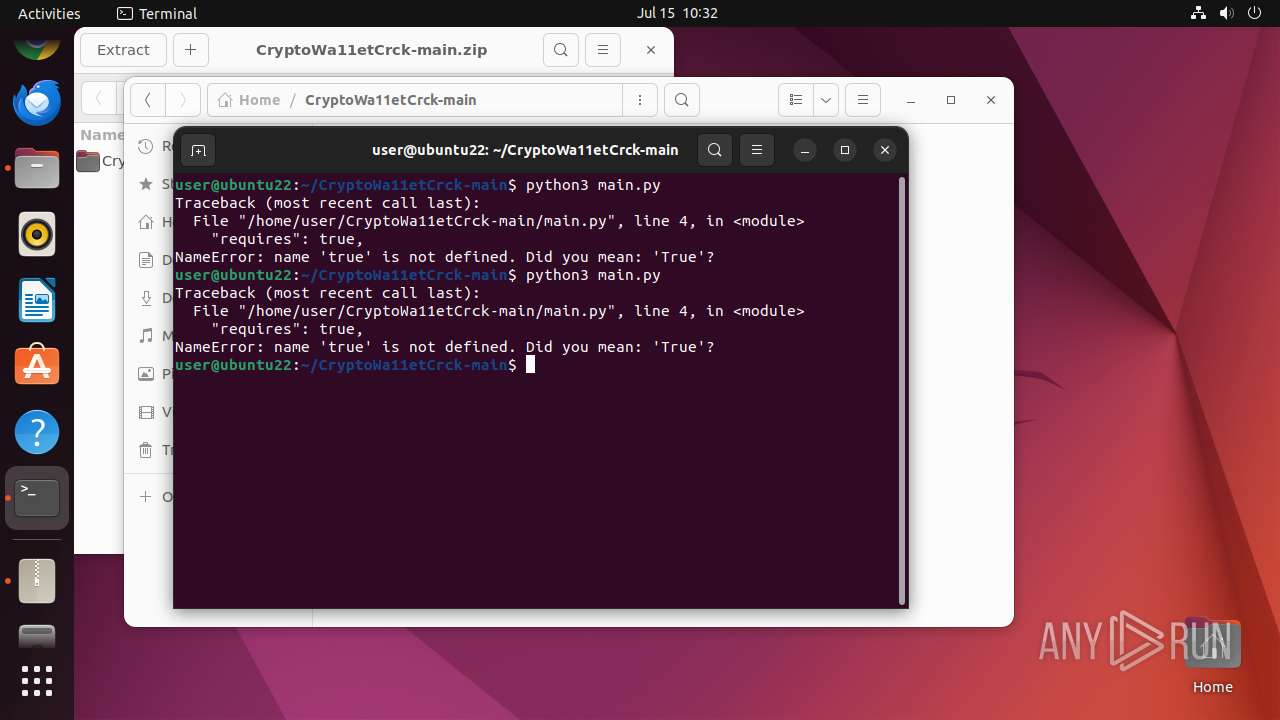
Task: Click Extract in archive manager
Action: coord(123,50)
